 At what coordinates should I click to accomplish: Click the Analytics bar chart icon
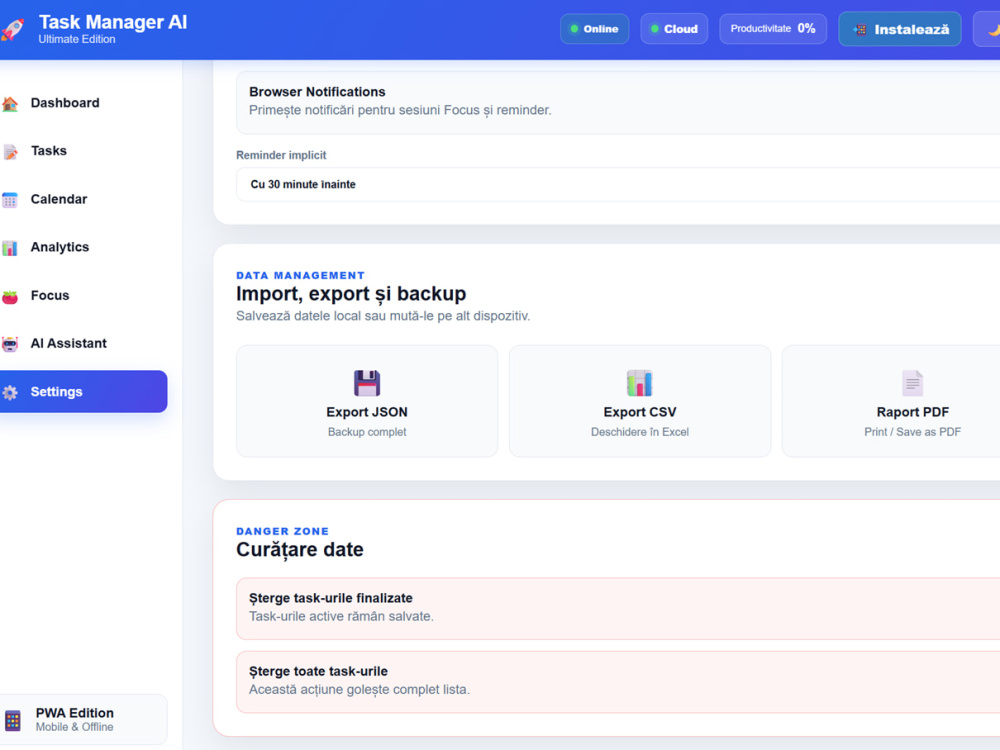click(10, 247)
